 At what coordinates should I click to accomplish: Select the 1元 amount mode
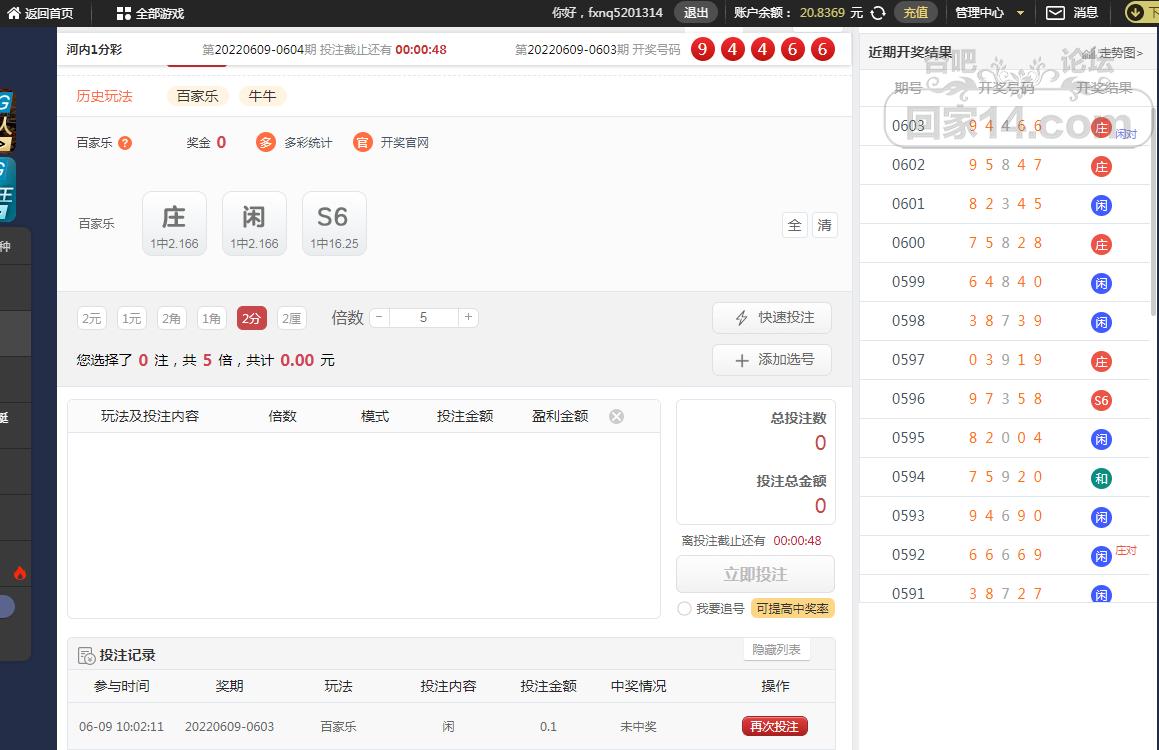[131, 319]
